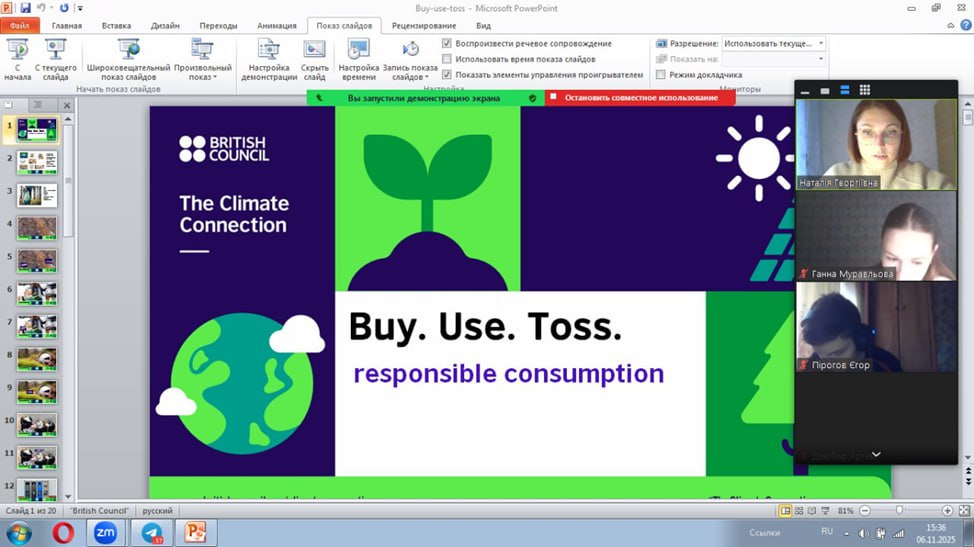The image size is (974, 547).
Task: Start slideshow from status bar icon
Action: point(826,510)
